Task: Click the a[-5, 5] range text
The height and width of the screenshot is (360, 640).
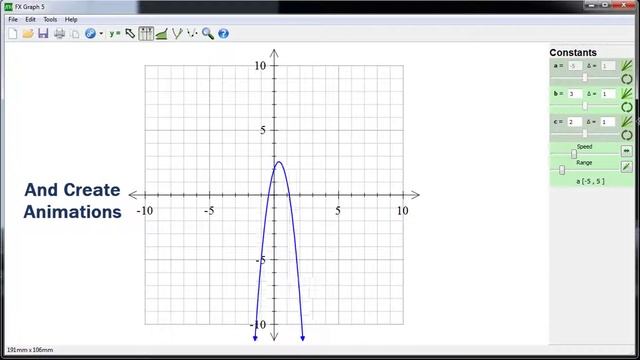Action: (x=590, y=181)
